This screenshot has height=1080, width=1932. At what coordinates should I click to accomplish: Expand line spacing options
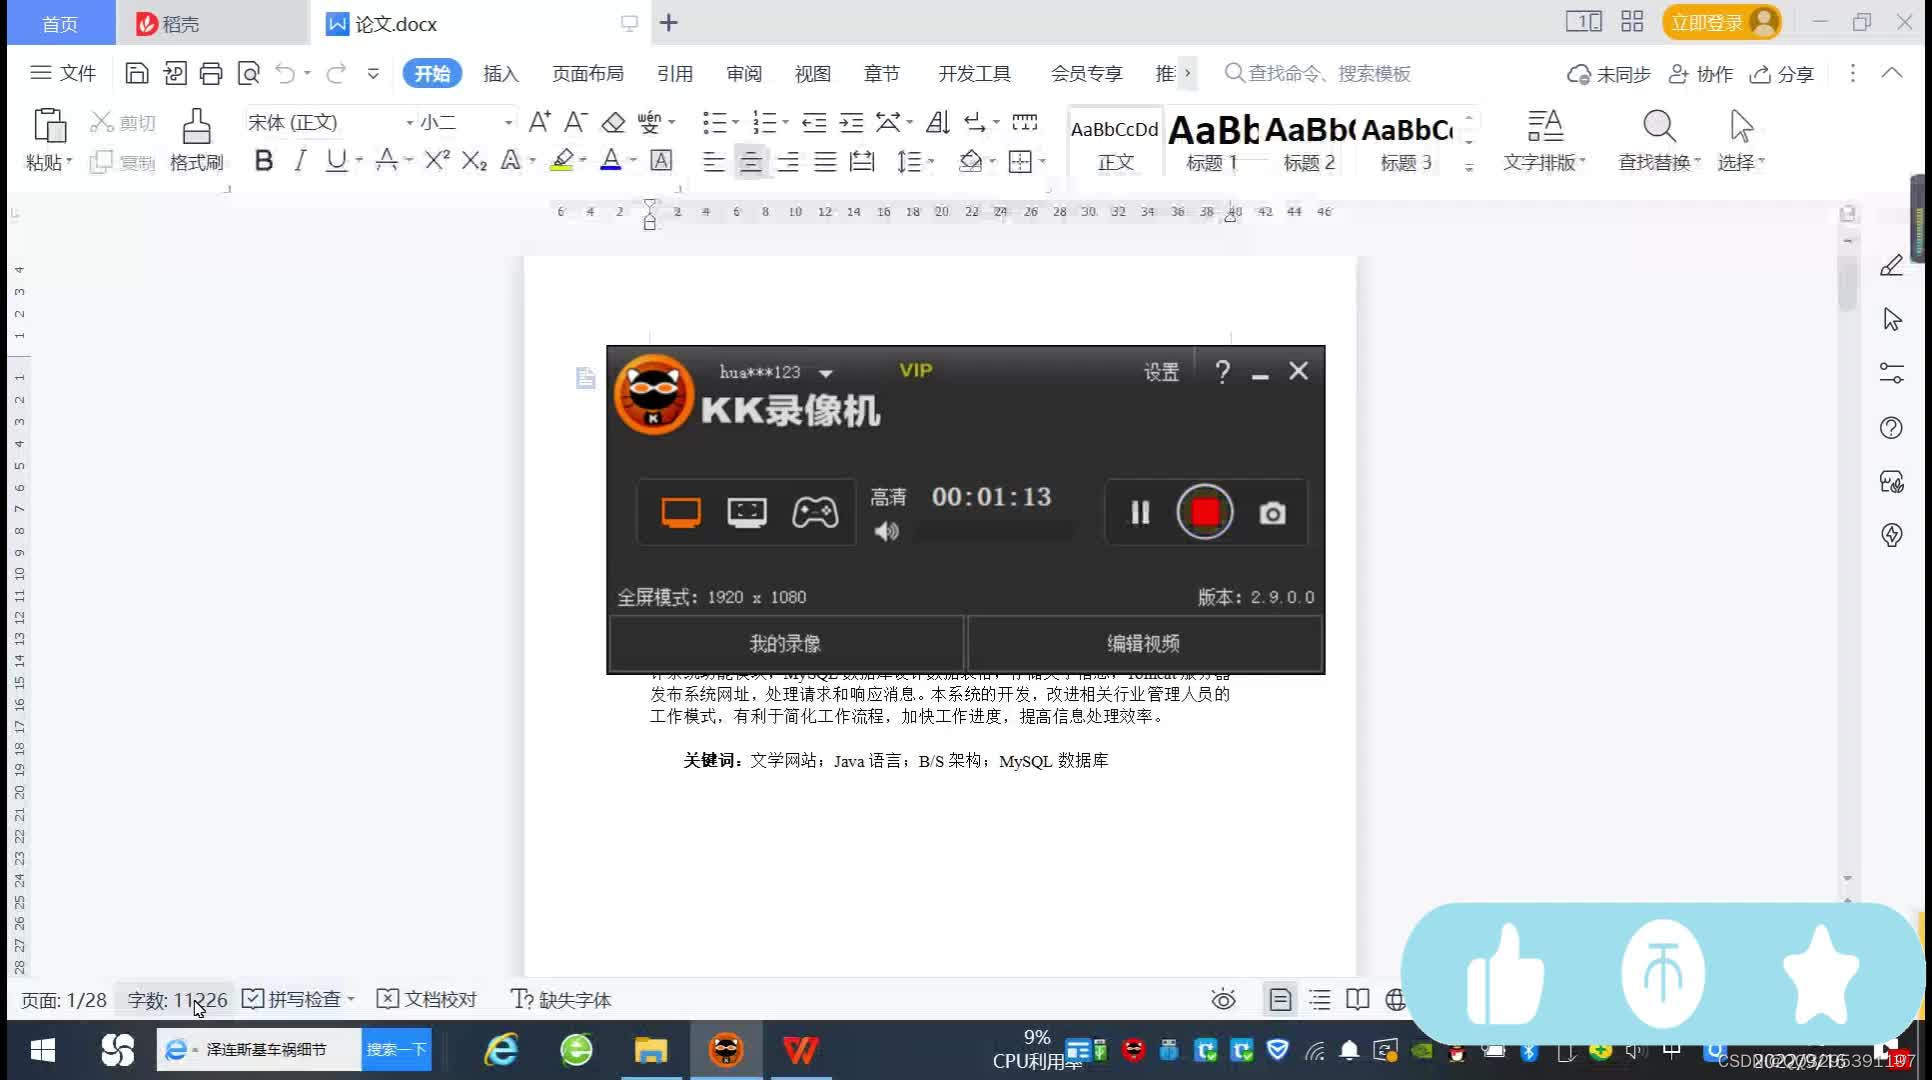[931, 161]
